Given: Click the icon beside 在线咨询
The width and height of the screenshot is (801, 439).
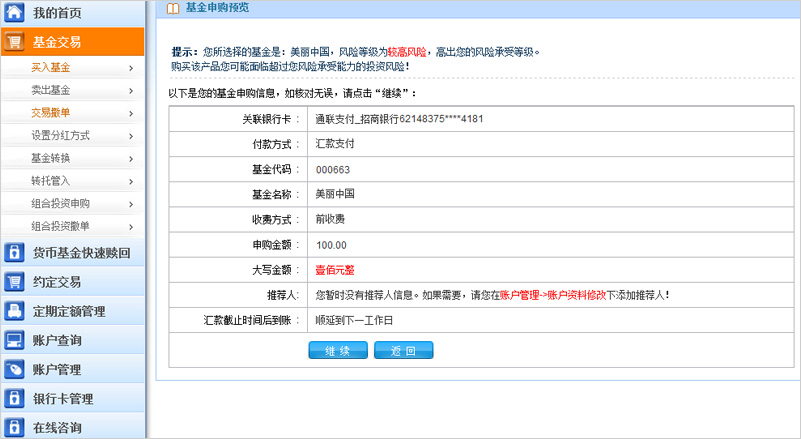Looking at the screenshot, I should (15, 428).
